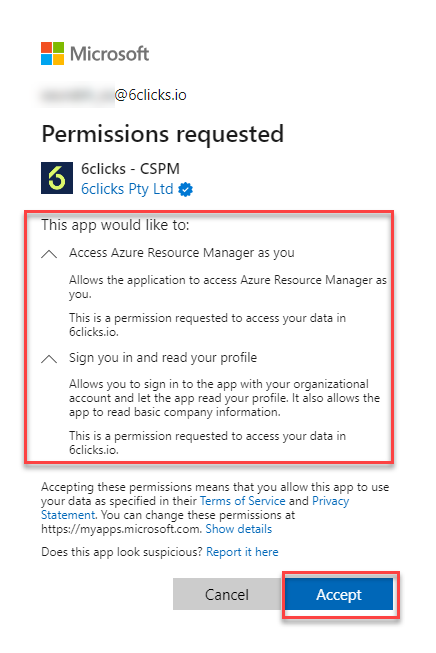Collapse the Azure Resource Manager permission chevron
Screen dimensions: 436x653
point(49,254)
